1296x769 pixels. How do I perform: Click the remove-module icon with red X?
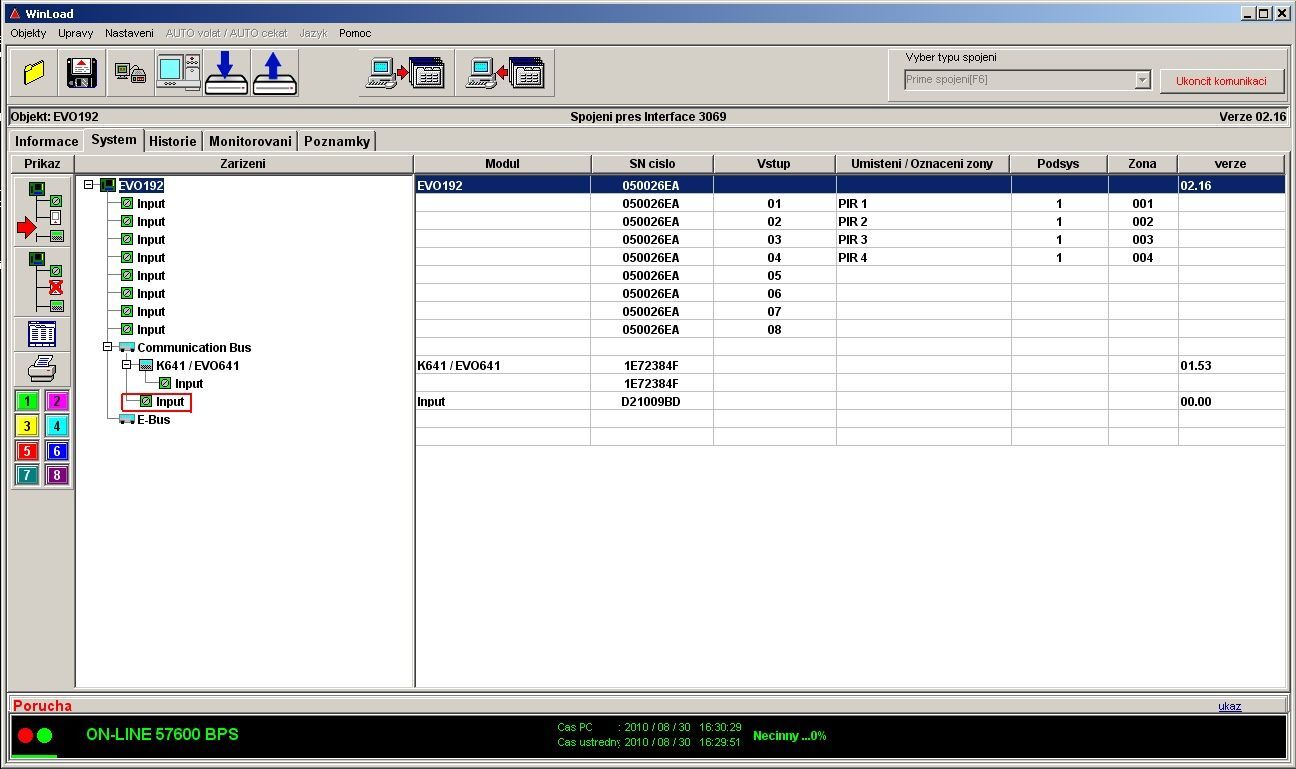pyautogui.click(x=42, y=281)
